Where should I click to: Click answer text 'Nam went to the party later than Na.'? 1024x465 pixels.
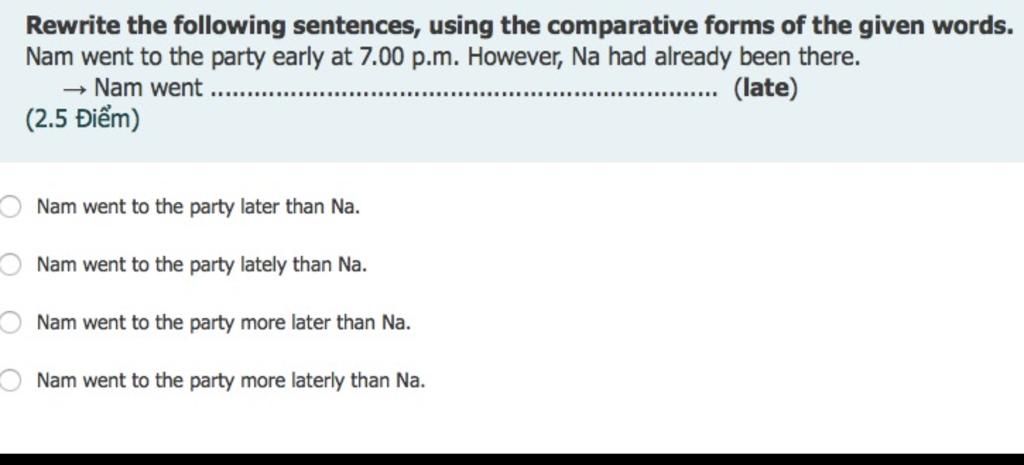(198, 207)
